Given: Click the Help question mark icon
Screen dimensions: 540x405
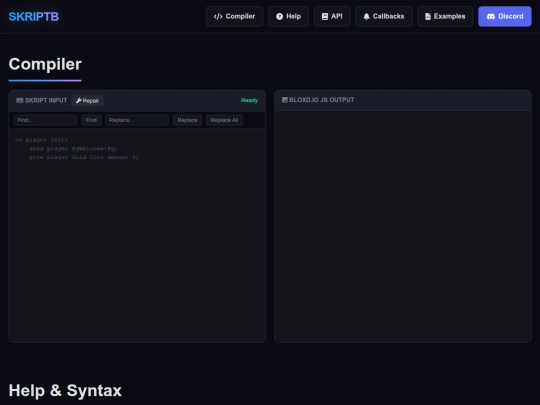Looking at the screenshot, I should [x=279, y=17].
